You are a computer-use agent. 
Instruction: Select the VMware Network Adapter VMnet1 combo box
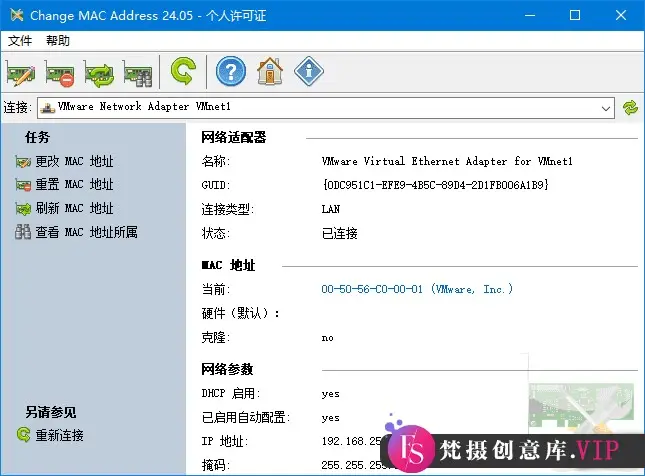click(326, 108)
